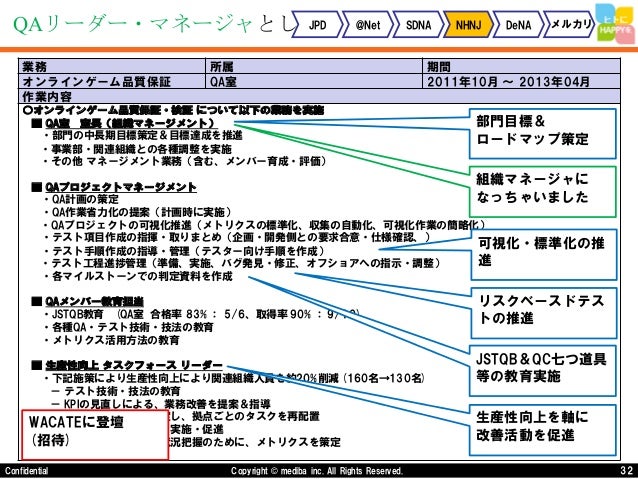Click the 業務 header cell
The height and width of the screenshot is (479, 638).
pyautogui.click(x=112, y=66)
